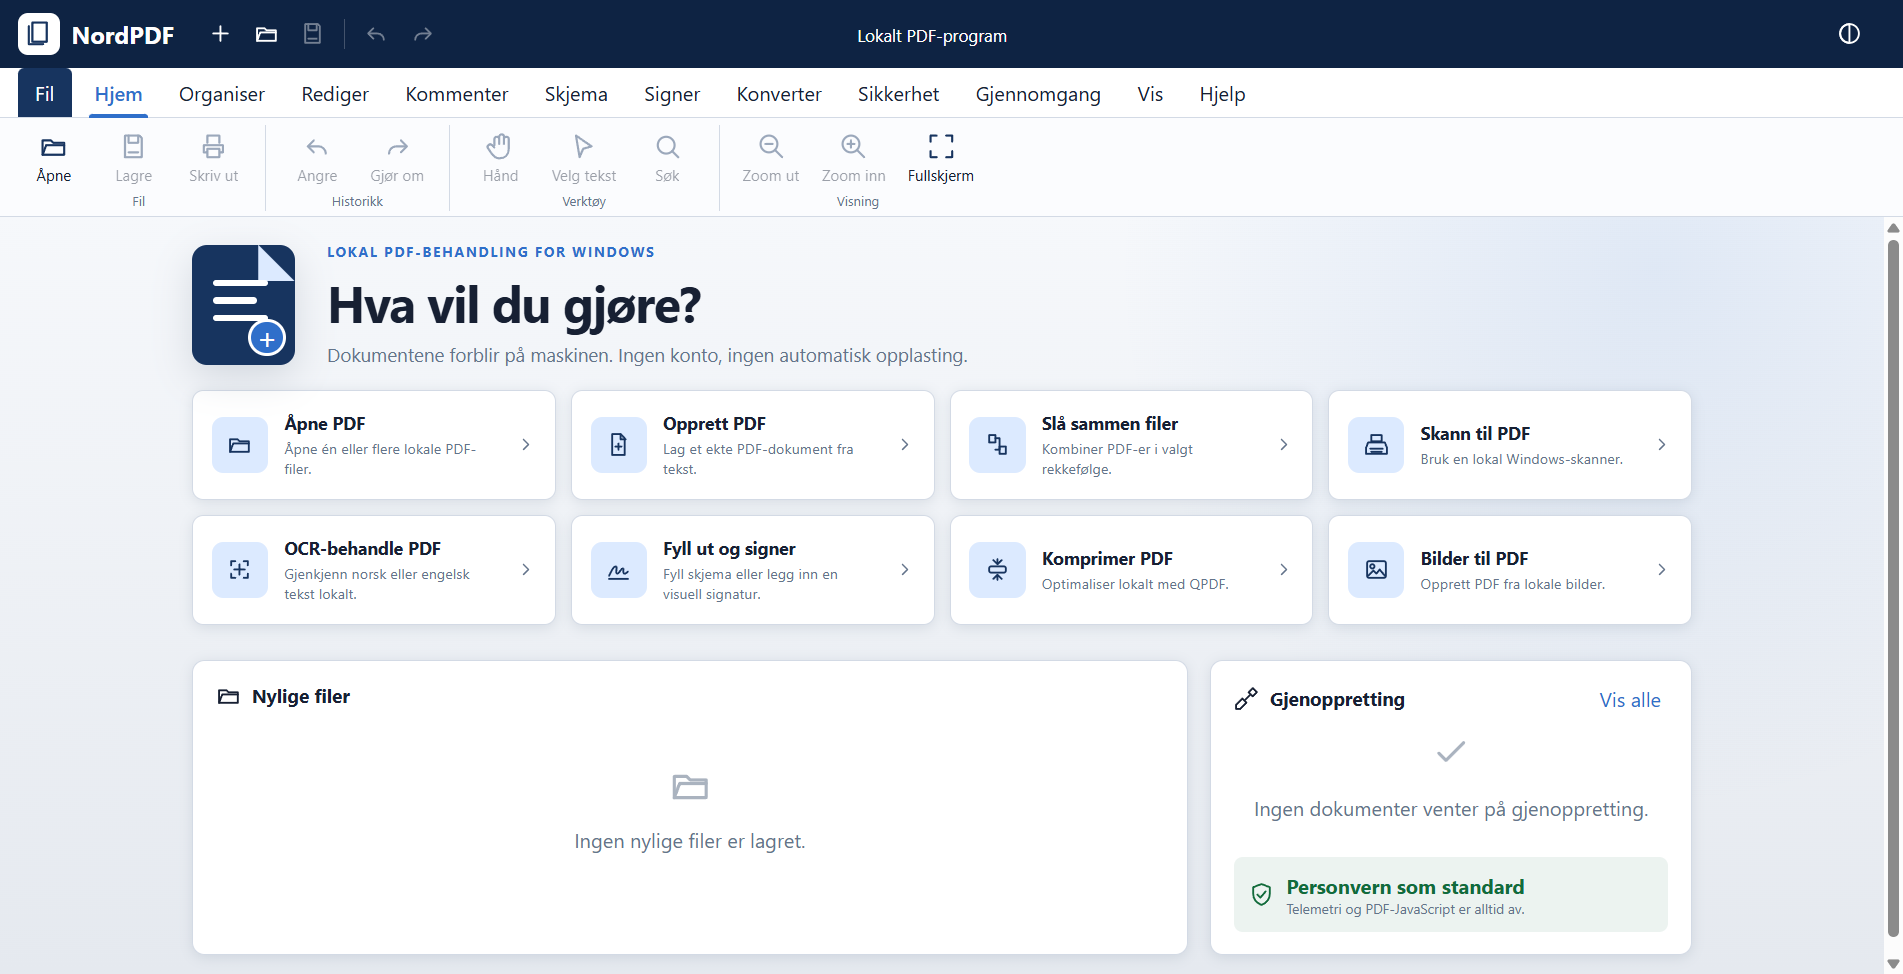Viewport: 1903px width, 974px height.
Task: Enter Fullskjerm mode
Action: coord(940,159)
